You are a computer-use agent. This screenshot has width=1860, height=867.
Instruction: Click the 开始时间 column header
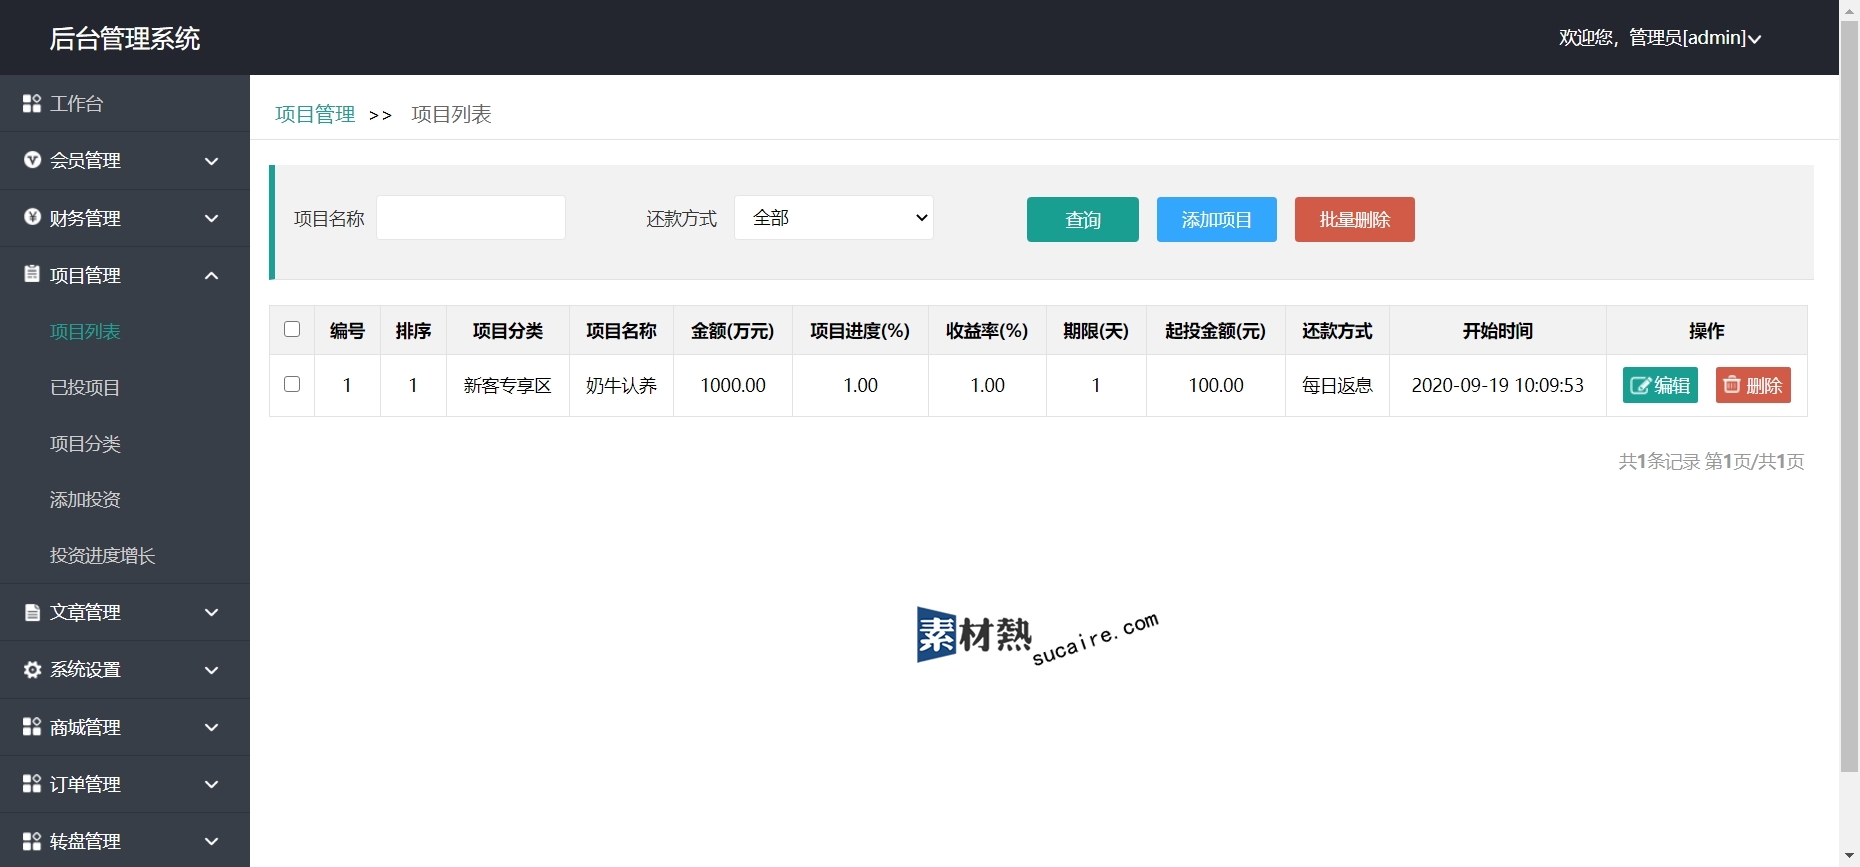point(1497,331)
